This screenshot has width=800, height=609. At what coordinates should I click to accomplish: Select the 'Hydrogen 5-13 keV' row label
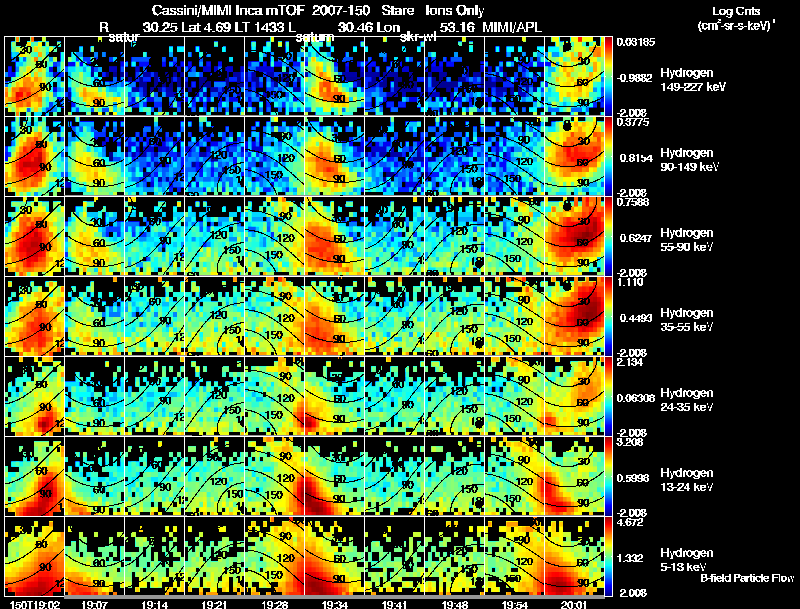coord(687,560)
